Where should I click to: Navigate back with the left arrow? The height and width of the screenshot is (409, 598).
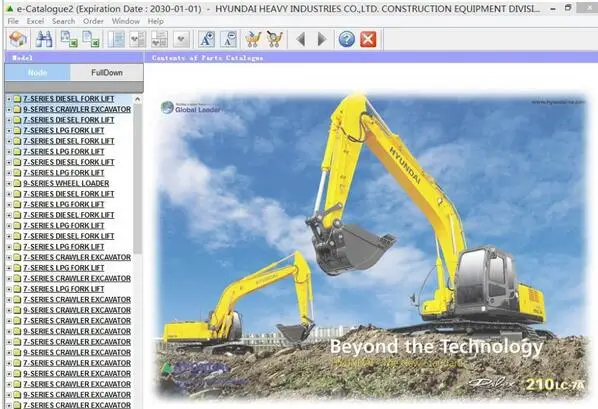coord(301,39)
